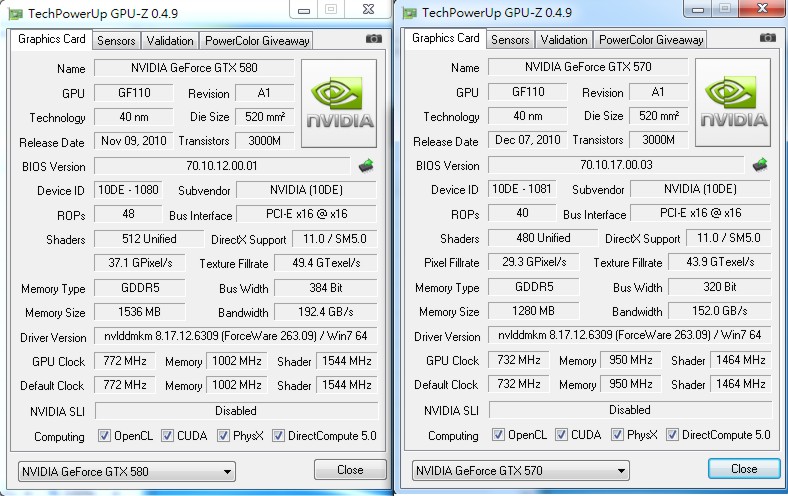The width and height of the screenshot is (788, 496).
Task: Toggle PhysX checkbox in GTX 580 window
Action: pyautogui.click(x=223, y=436)
